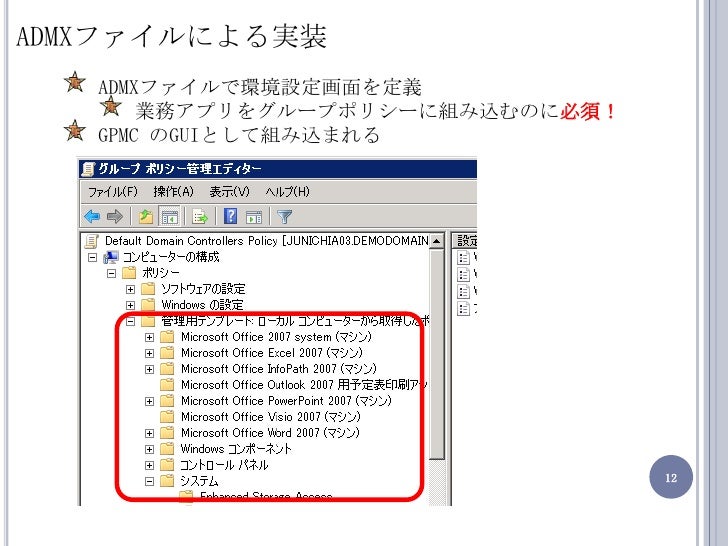Click the tree pane scroll up arrow
Screen dimensions: 728x546
[436, 240]
